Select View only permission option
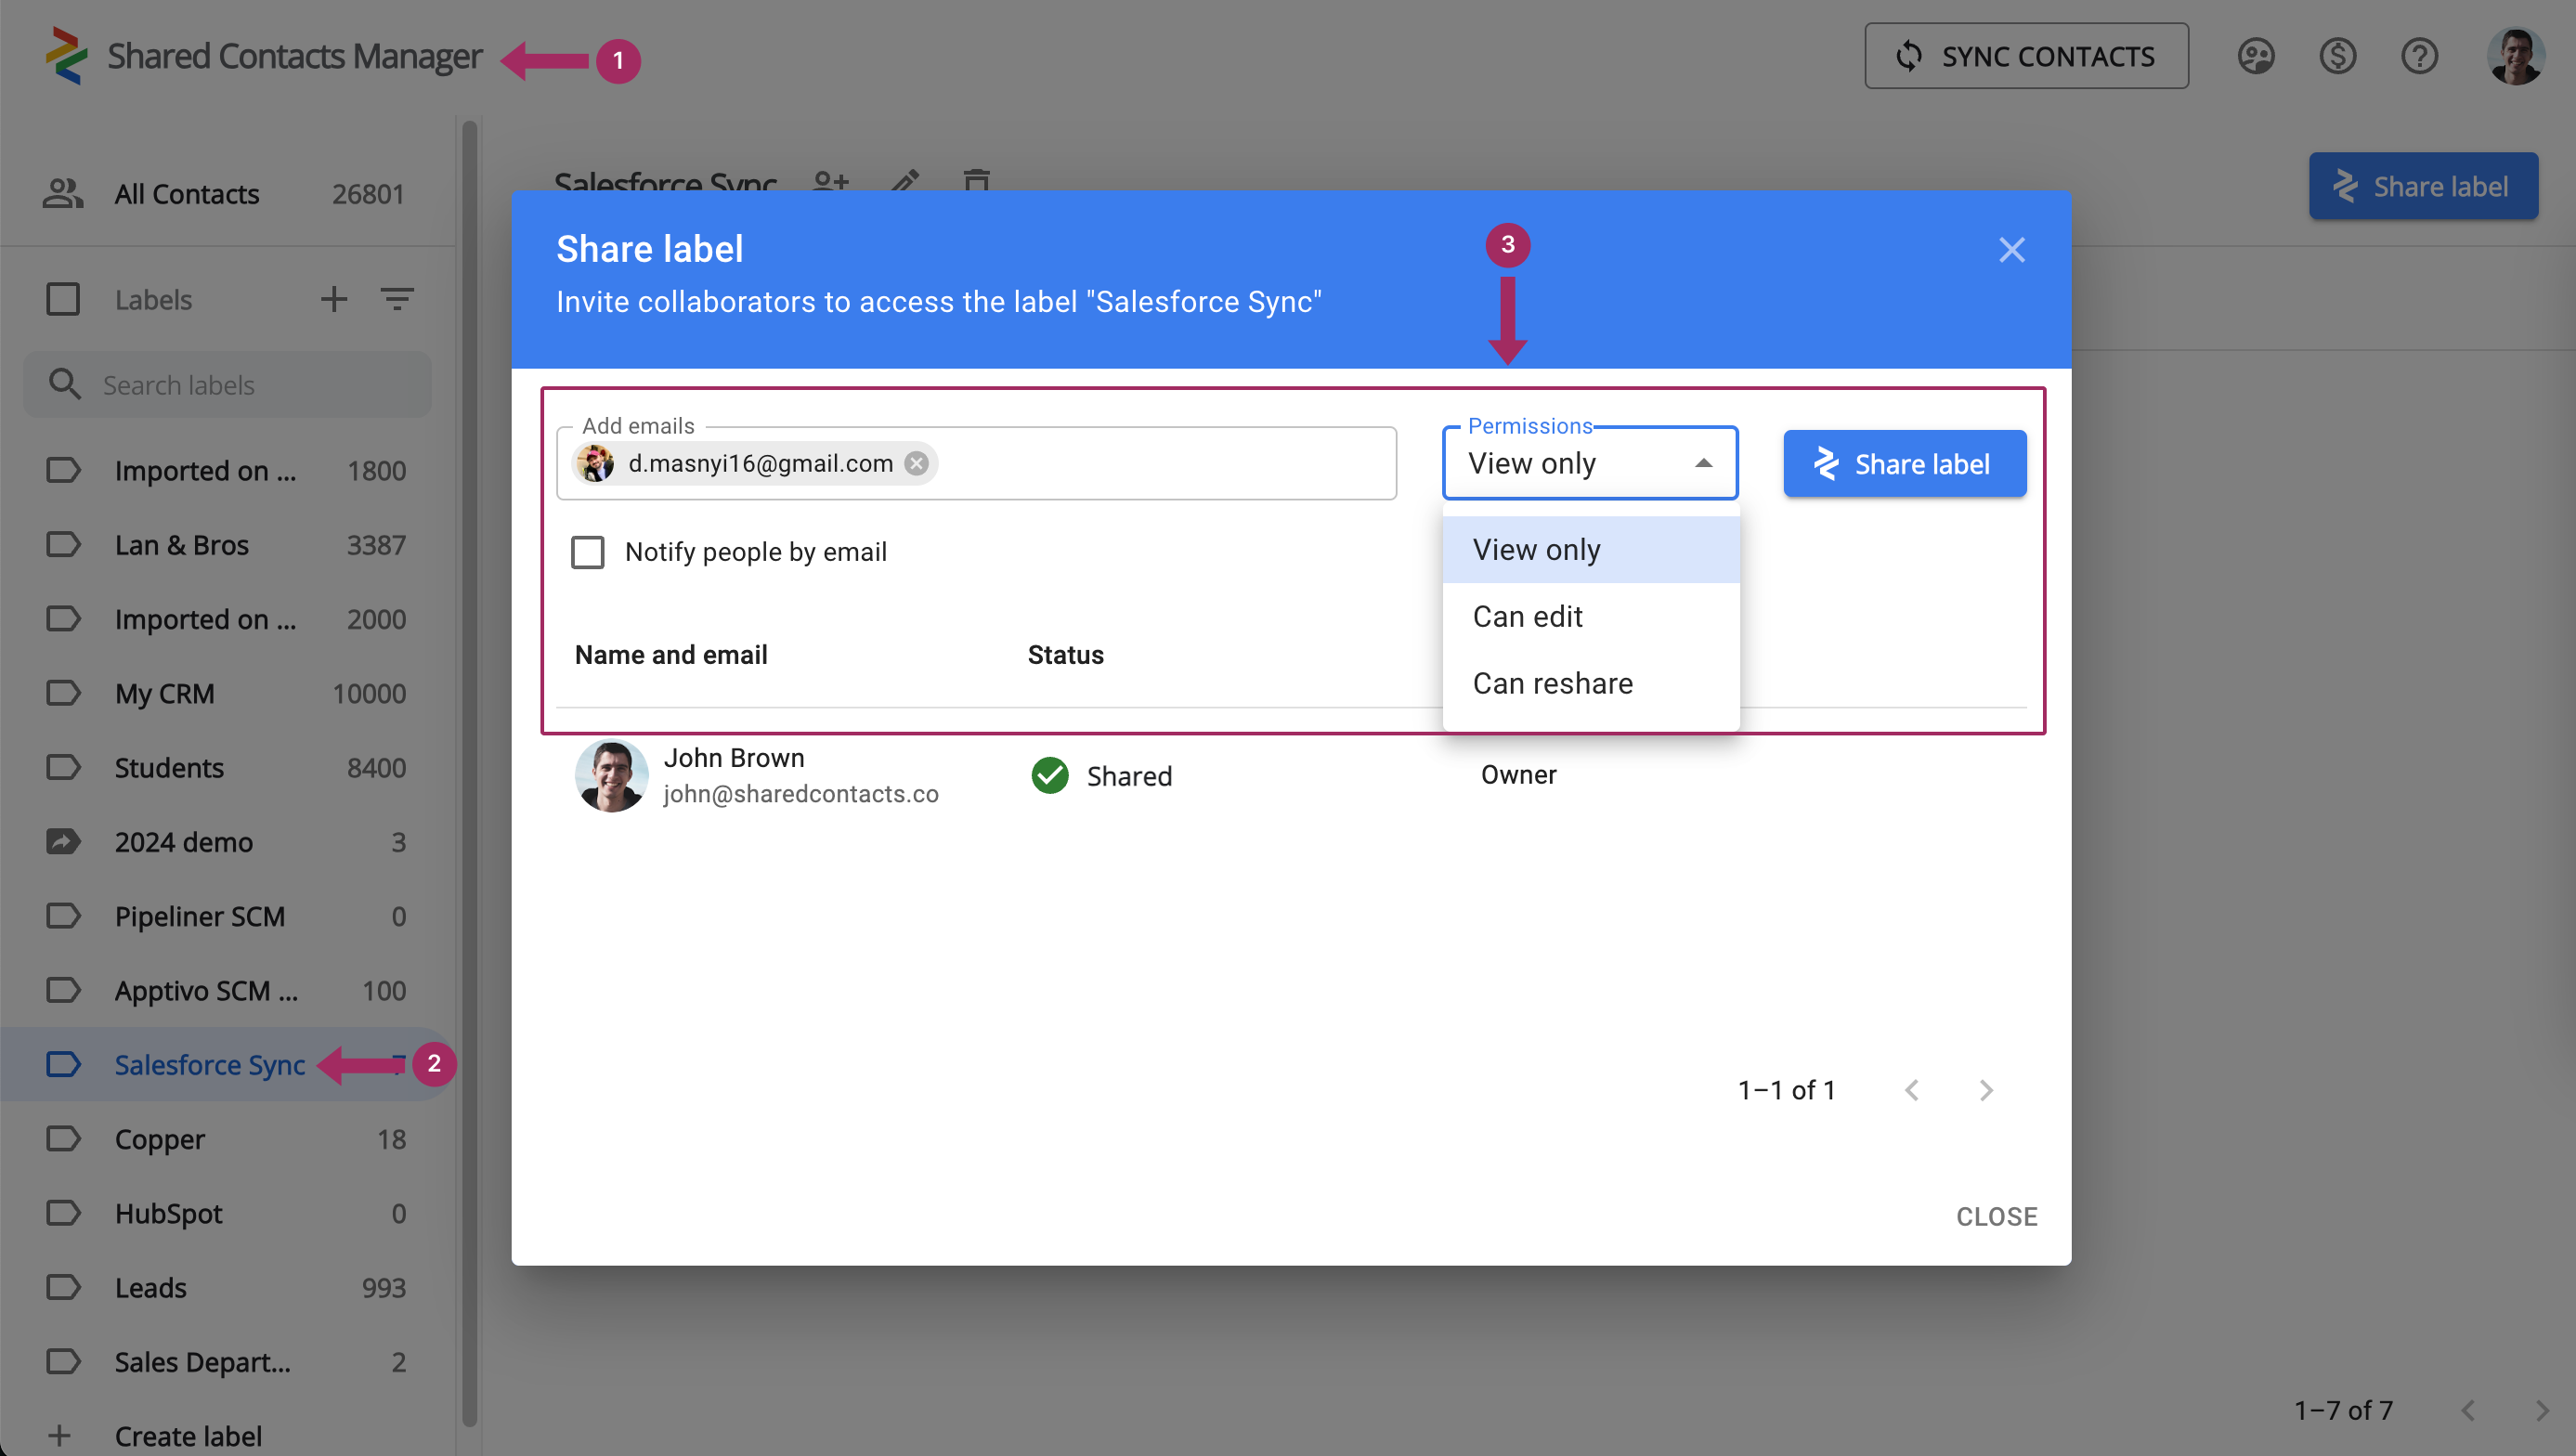The height and width of the screenshot is (1456, 2576). click(1590, 549)
